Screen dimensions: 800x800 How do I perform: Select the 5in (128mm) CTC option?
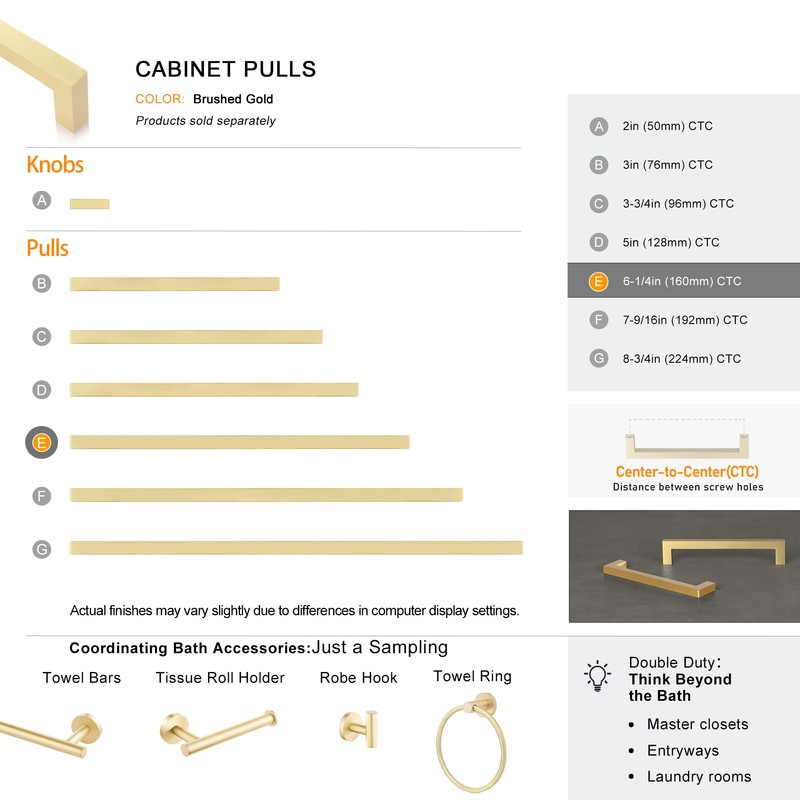684,242
